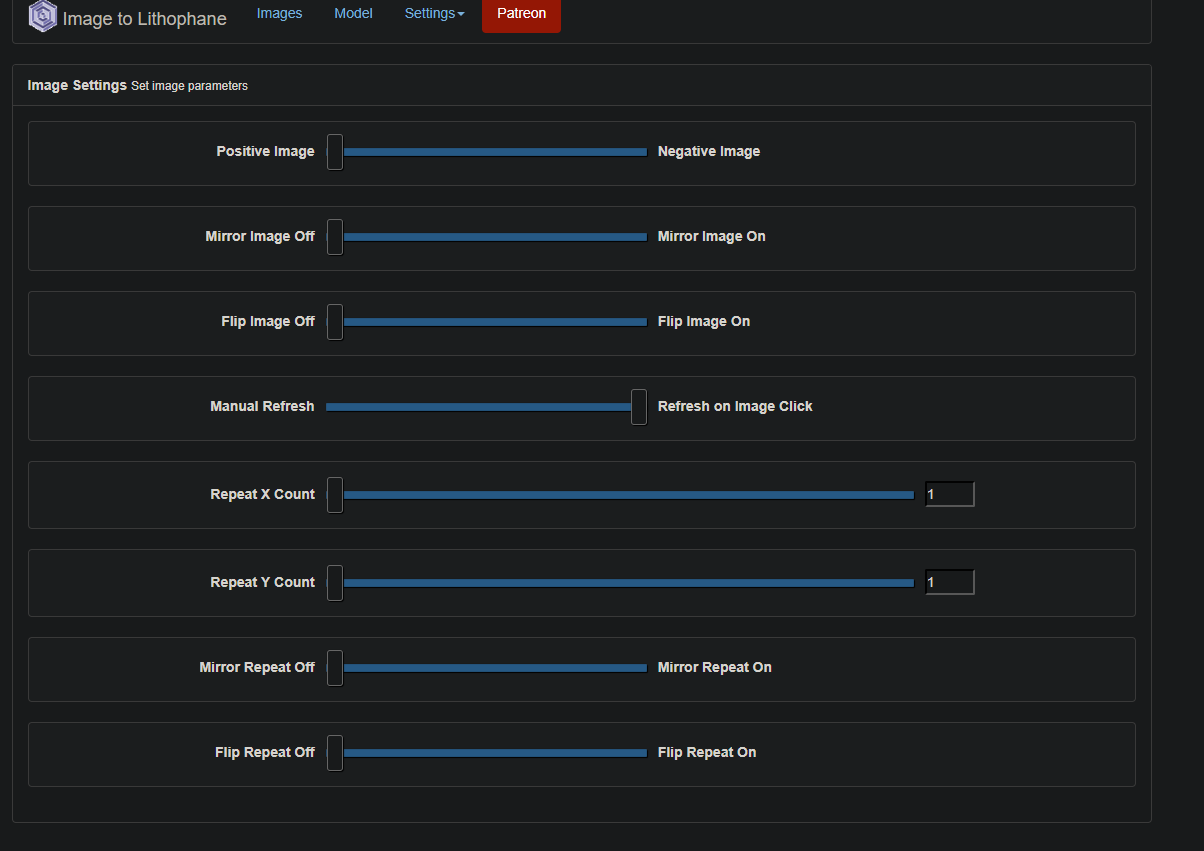
Task: Toggle the Mirror Repeat Off handle
Action: 335,668
